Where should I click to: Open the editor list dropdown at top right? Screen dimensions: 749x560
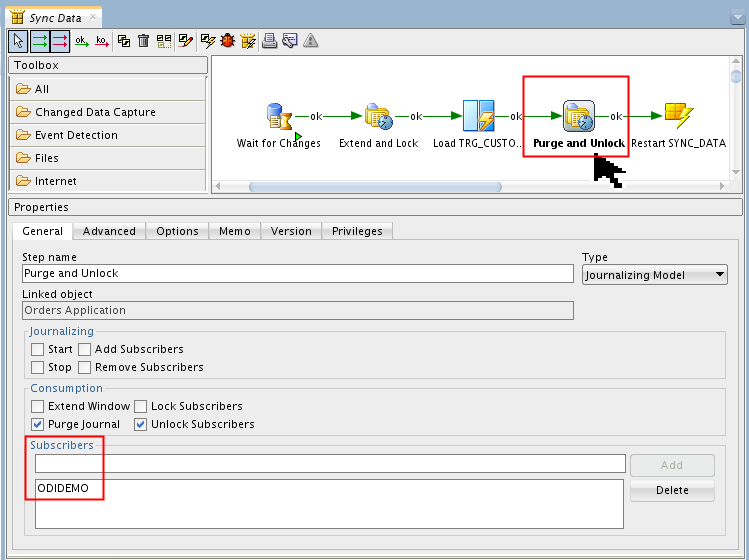tap(738, 18)
